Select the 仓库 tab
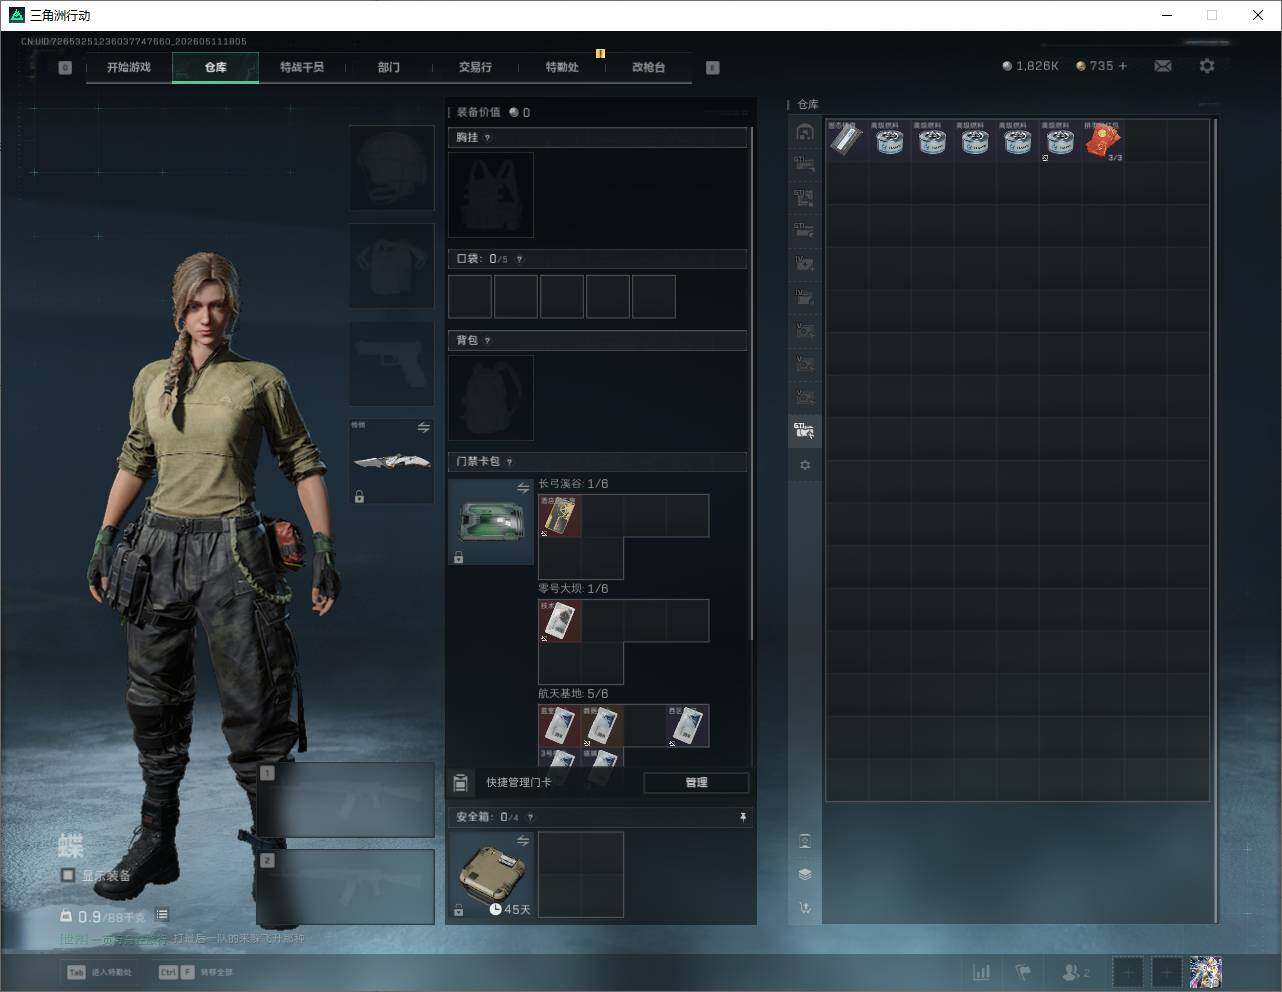Screen dimensions: 1282x992 [216, 67]
